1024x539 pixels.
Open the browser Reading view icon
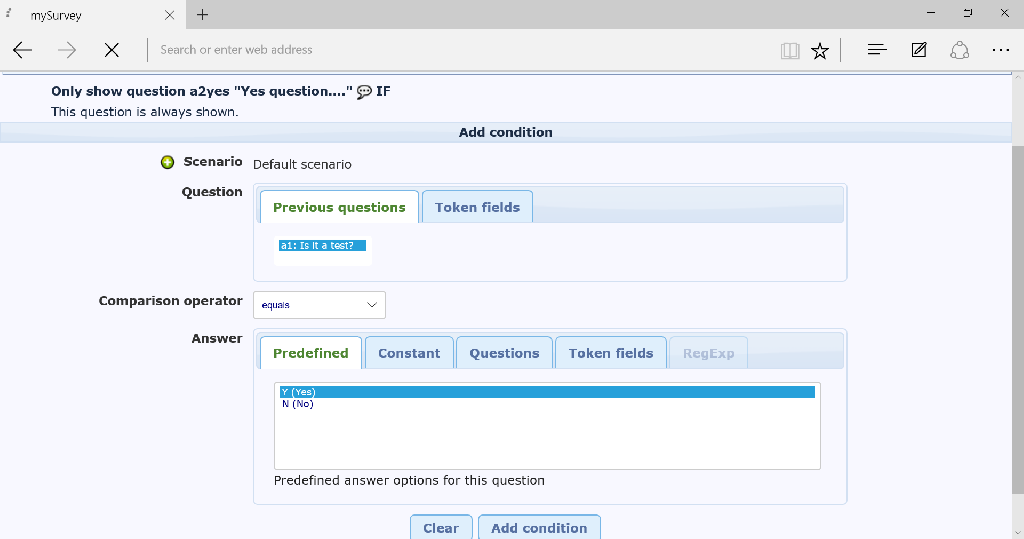(790, 50)
